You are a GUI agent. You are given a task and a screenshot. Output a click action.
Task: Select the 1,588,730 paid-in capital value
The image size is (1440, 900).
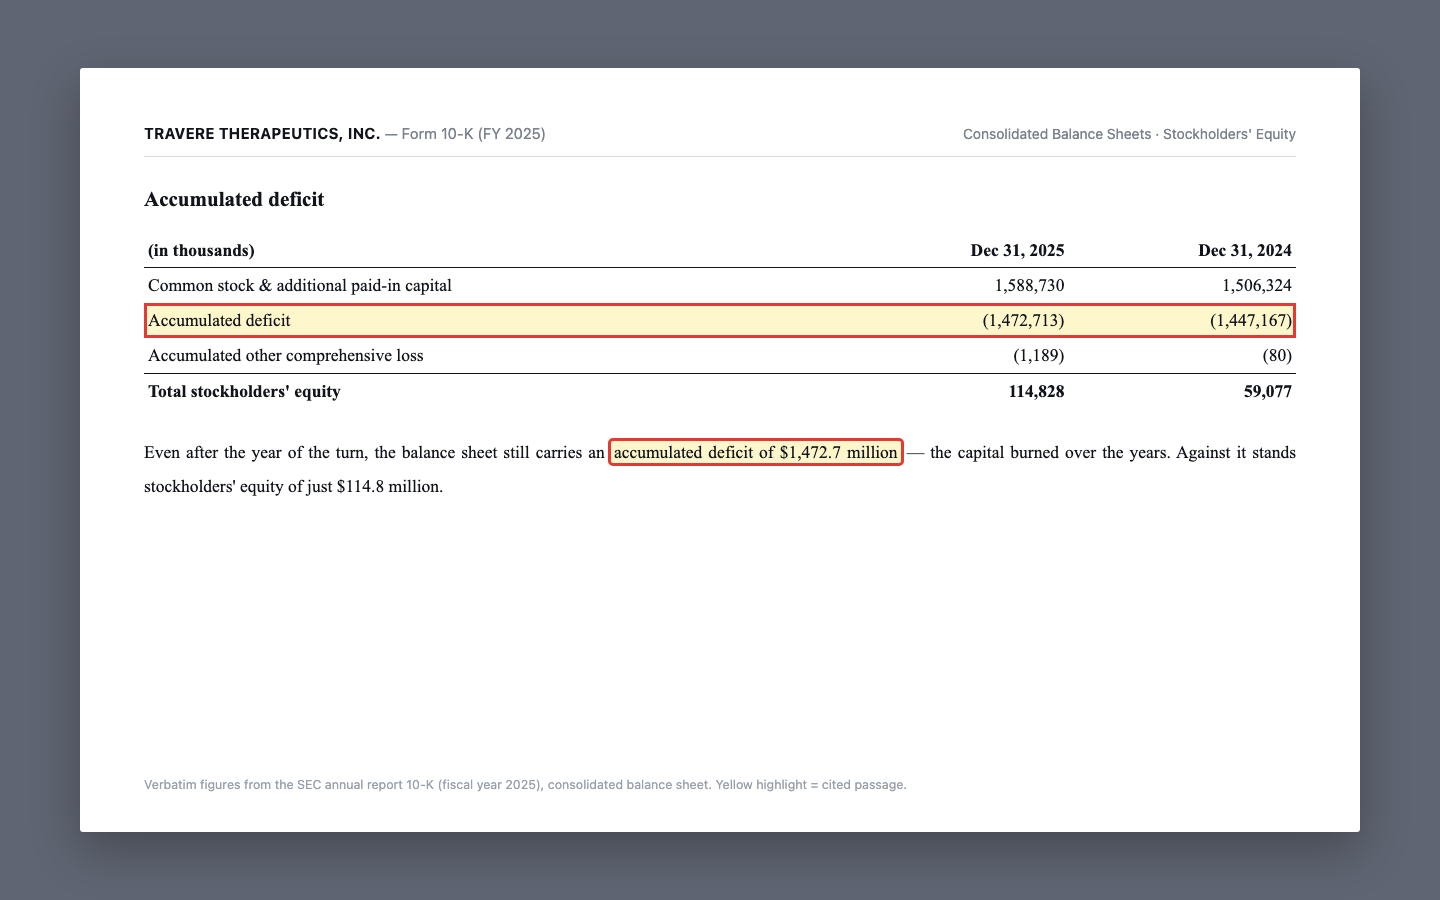(1029, 286)
